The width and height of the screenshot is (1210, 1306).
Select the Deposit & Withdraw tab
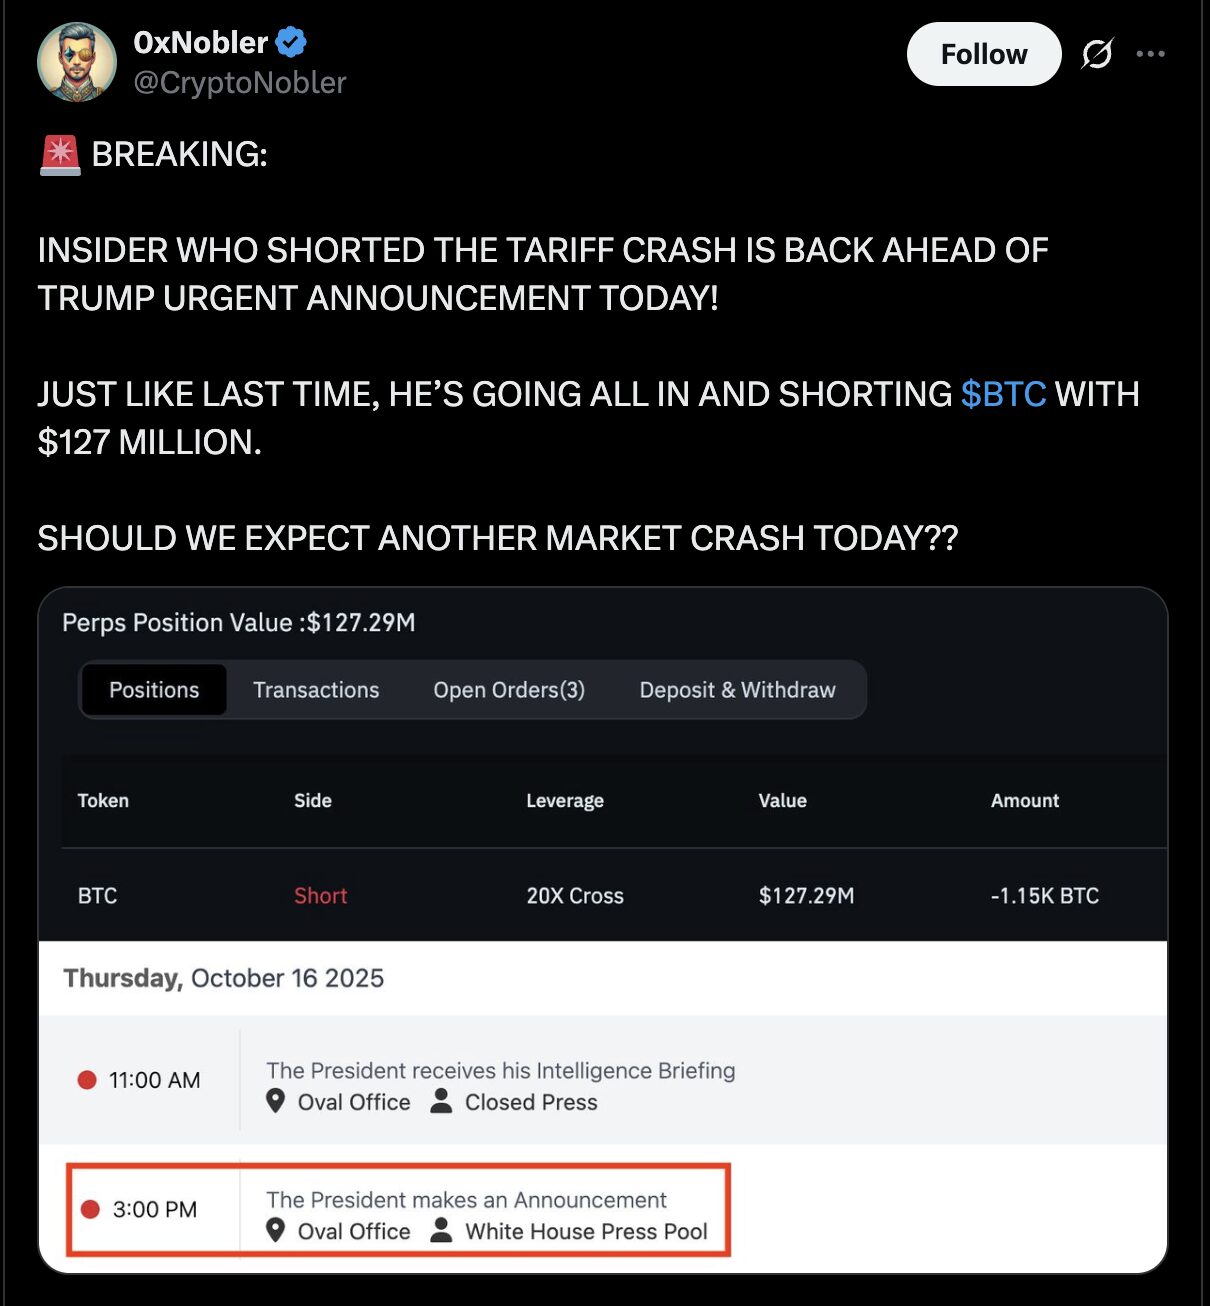click(737, 690)
